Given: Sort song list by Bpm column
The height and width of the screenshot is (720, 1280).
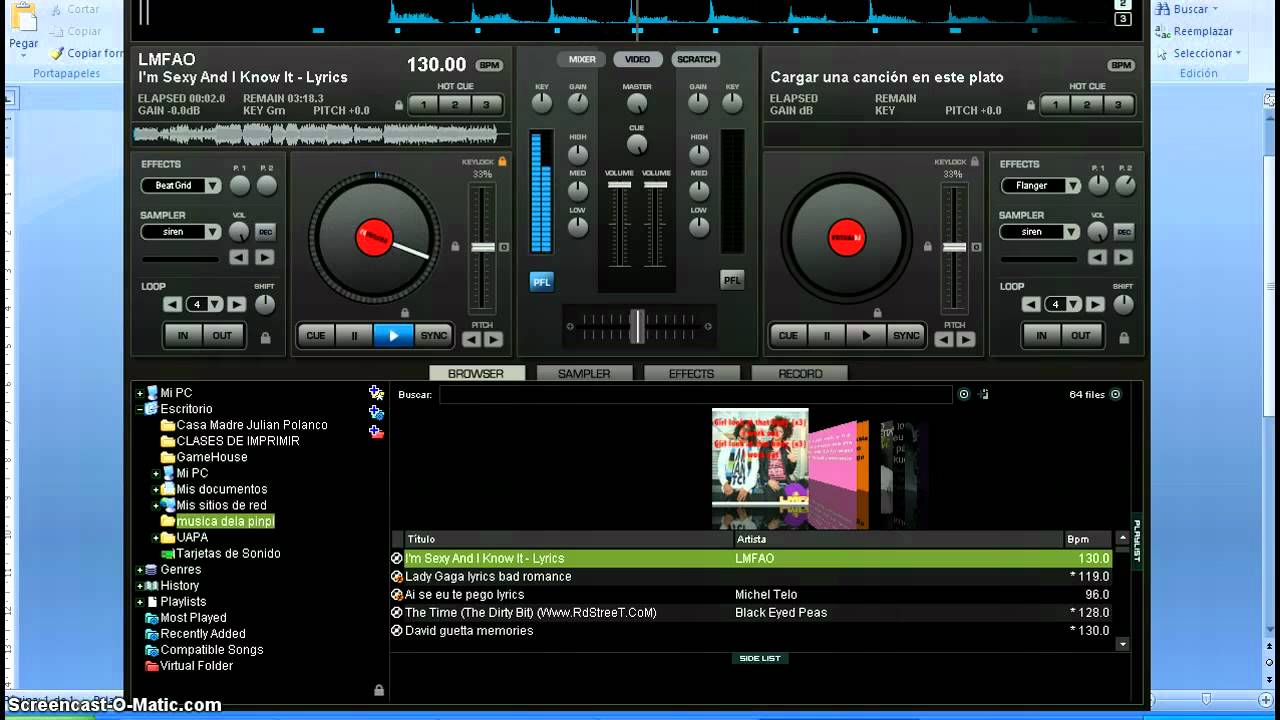Looking at the screenshot, I should tap(1088, 539).
